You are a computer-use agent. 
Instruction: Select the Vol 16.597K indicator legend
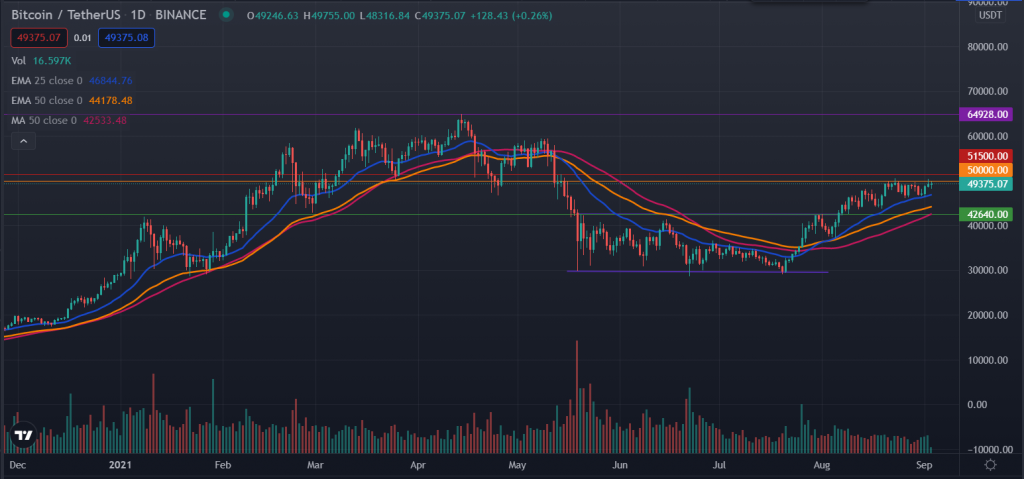pyautogui.click(x=41, y=60)
